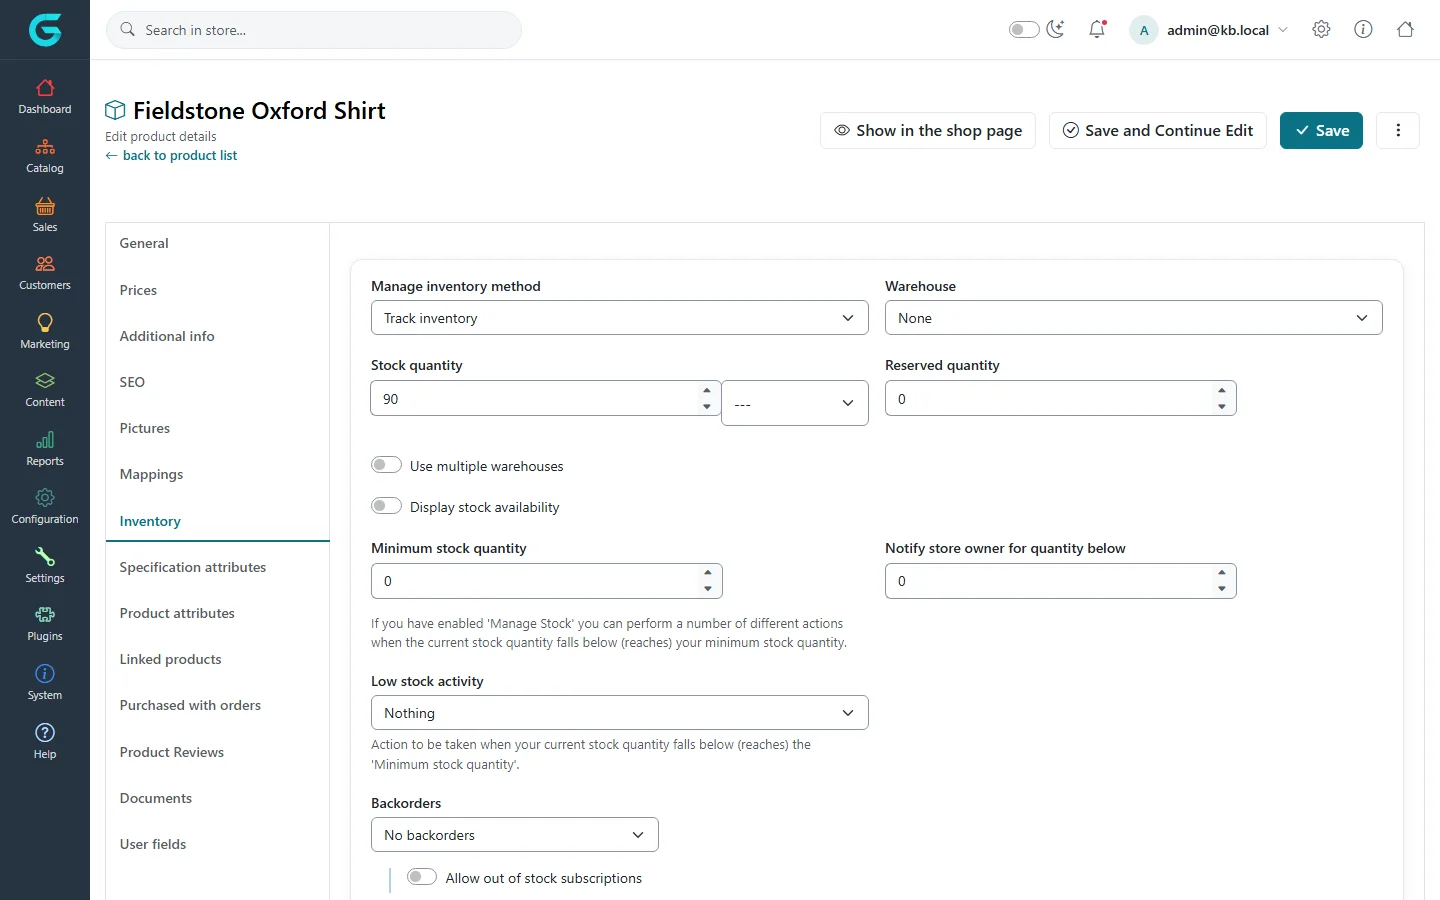This screenshot has width=1440, height=900.
Task: Open the three-dot more actions menu
Action: pos(1398,130)
